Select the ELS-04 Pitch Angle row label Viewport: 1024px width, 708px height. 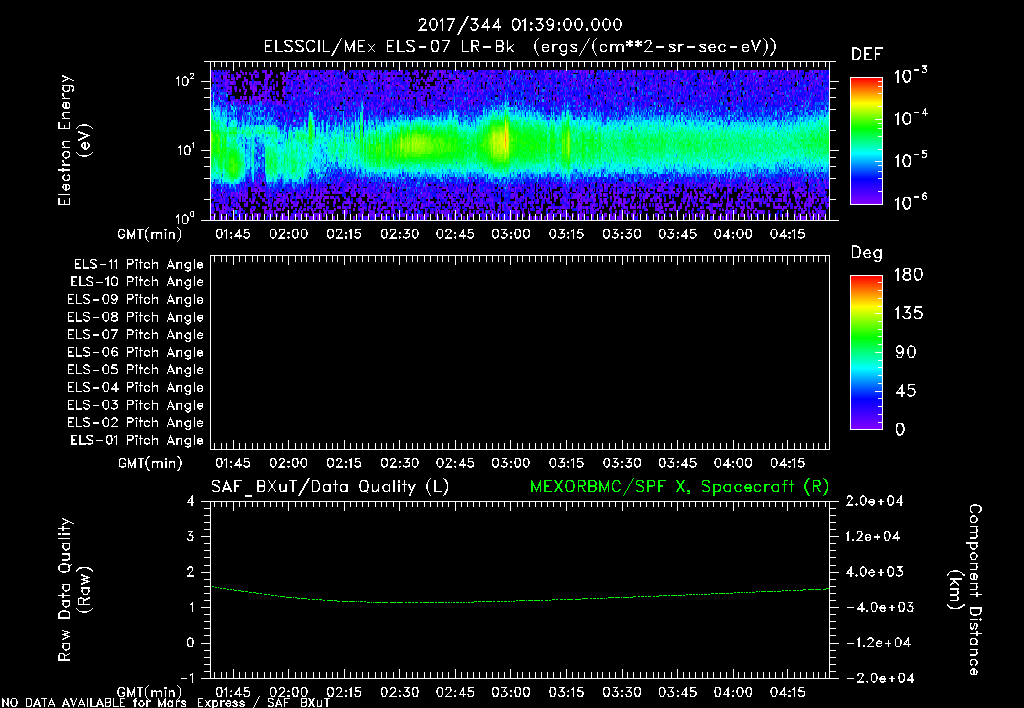pos(135,388)
